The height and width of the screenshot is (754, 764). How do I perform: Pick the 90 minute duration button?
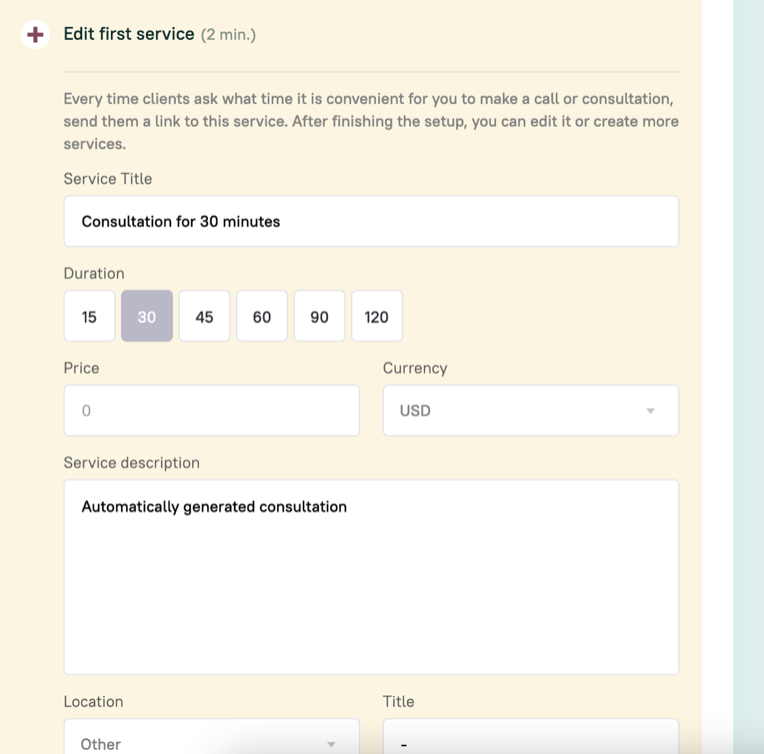pos(319,316)
